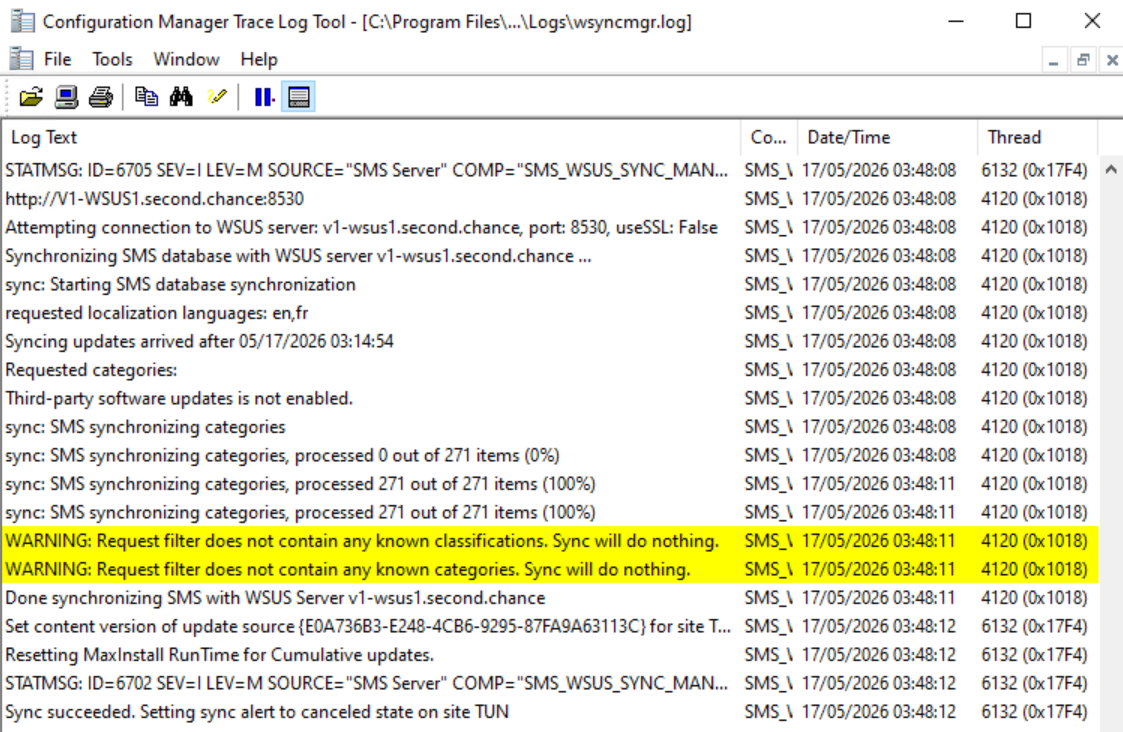Click the Open on Server computer icon

click(x=67, y=97)
